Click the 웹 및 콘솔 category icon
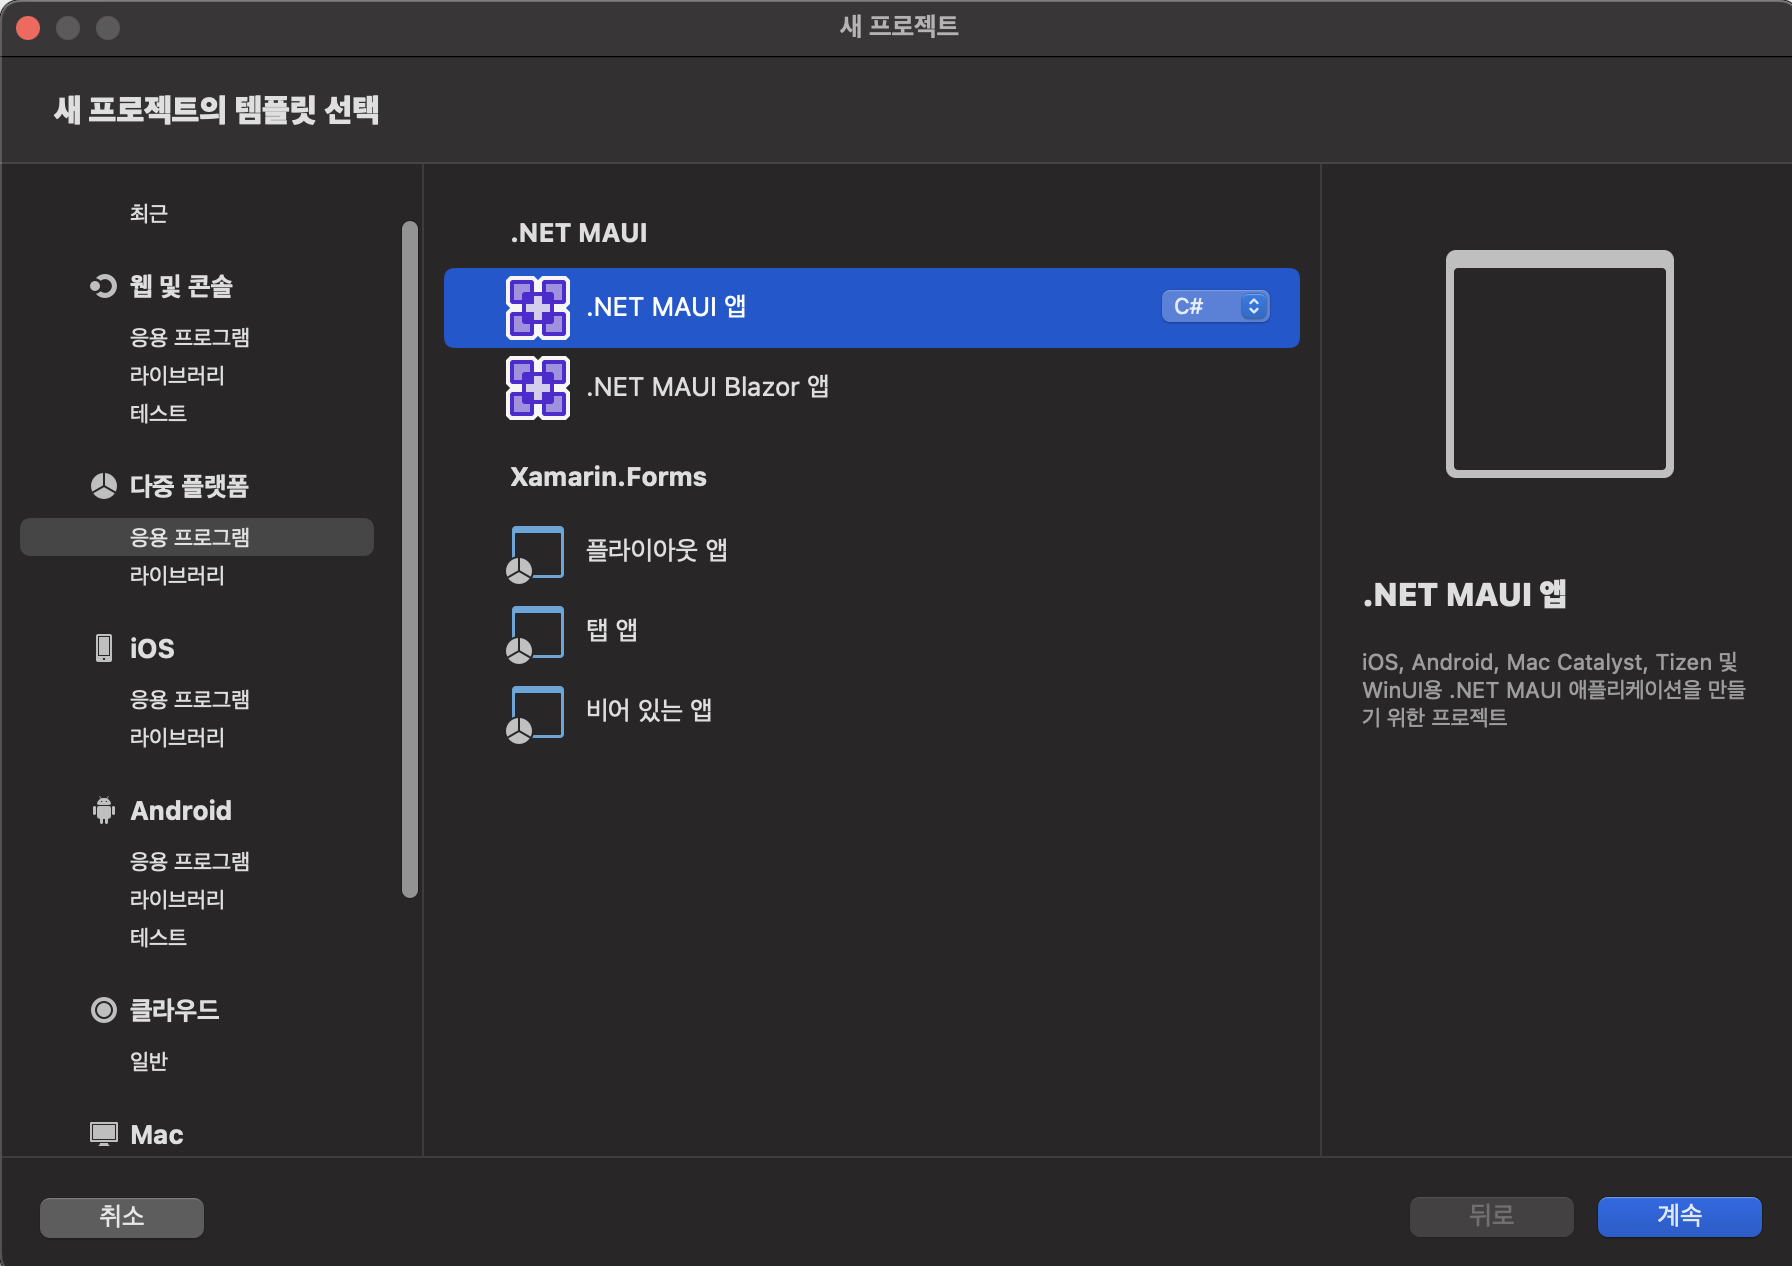1792x1266 pixels. 103,286
